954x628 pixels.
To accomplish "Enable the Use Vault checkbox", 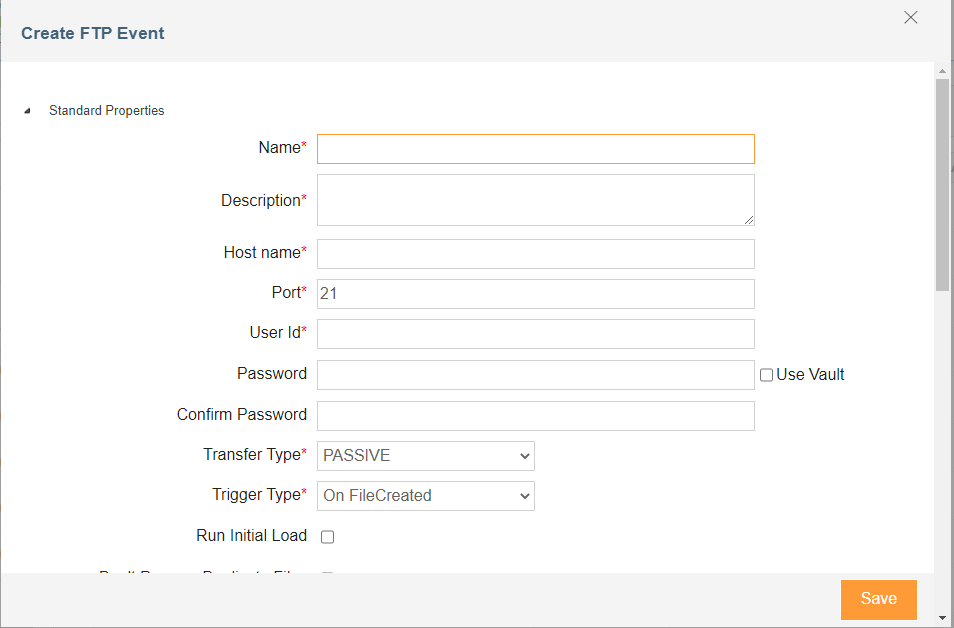I will [766, 375].
